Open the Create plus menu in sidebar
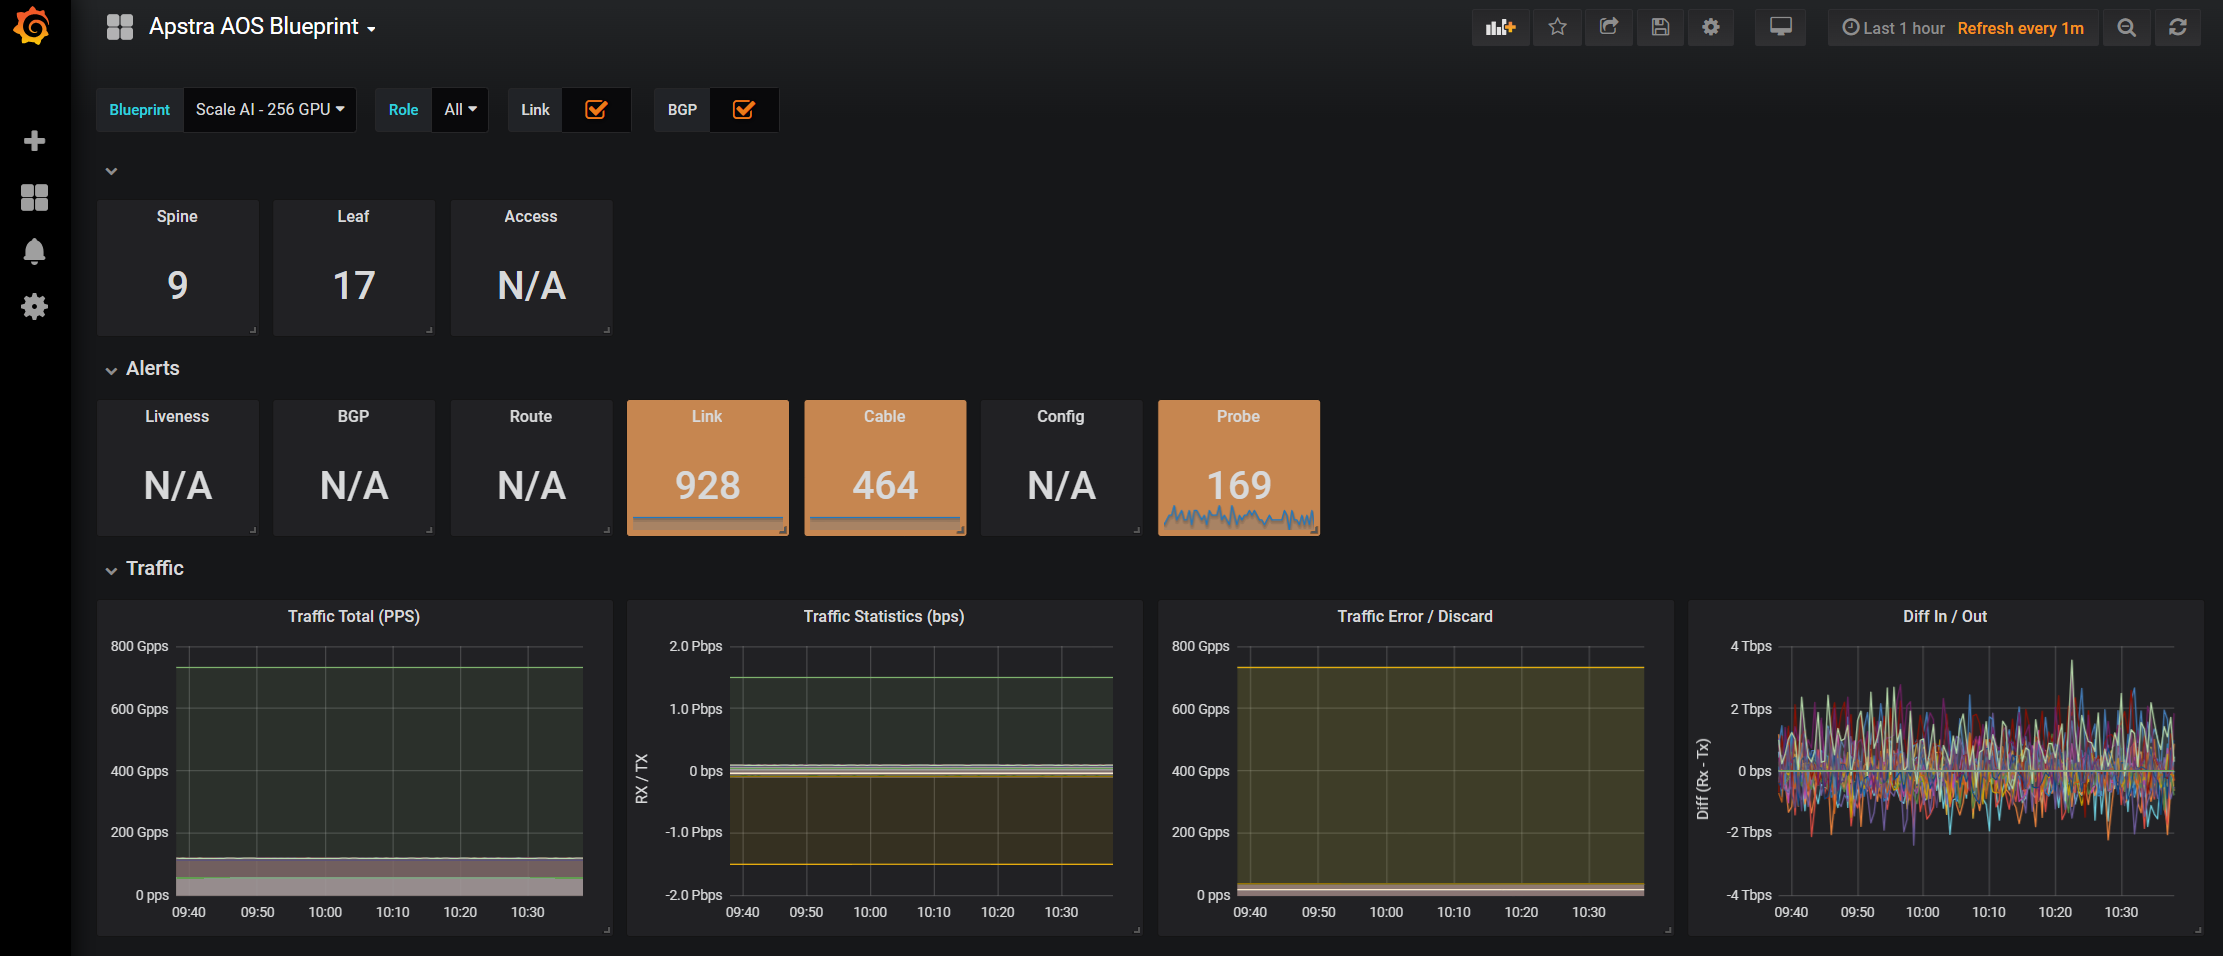The height and width of the screenshot is (956, 2223). (x=34, y=141)
